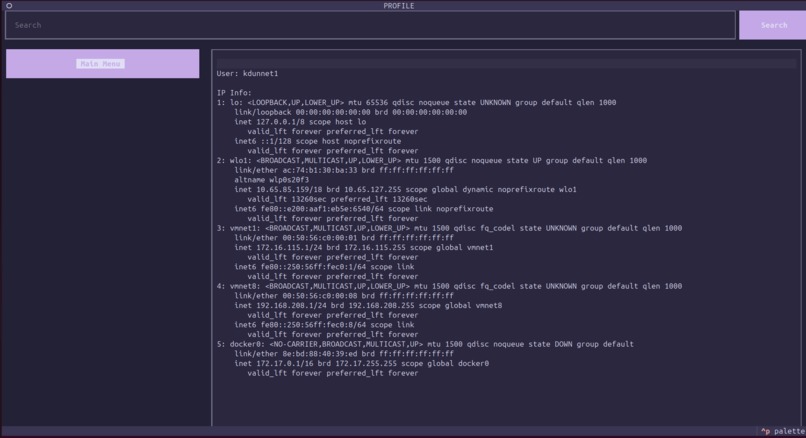Click the 'valid_lft 13260sec' line
This screenshot has height=438, width=806.
pos(337,199)
